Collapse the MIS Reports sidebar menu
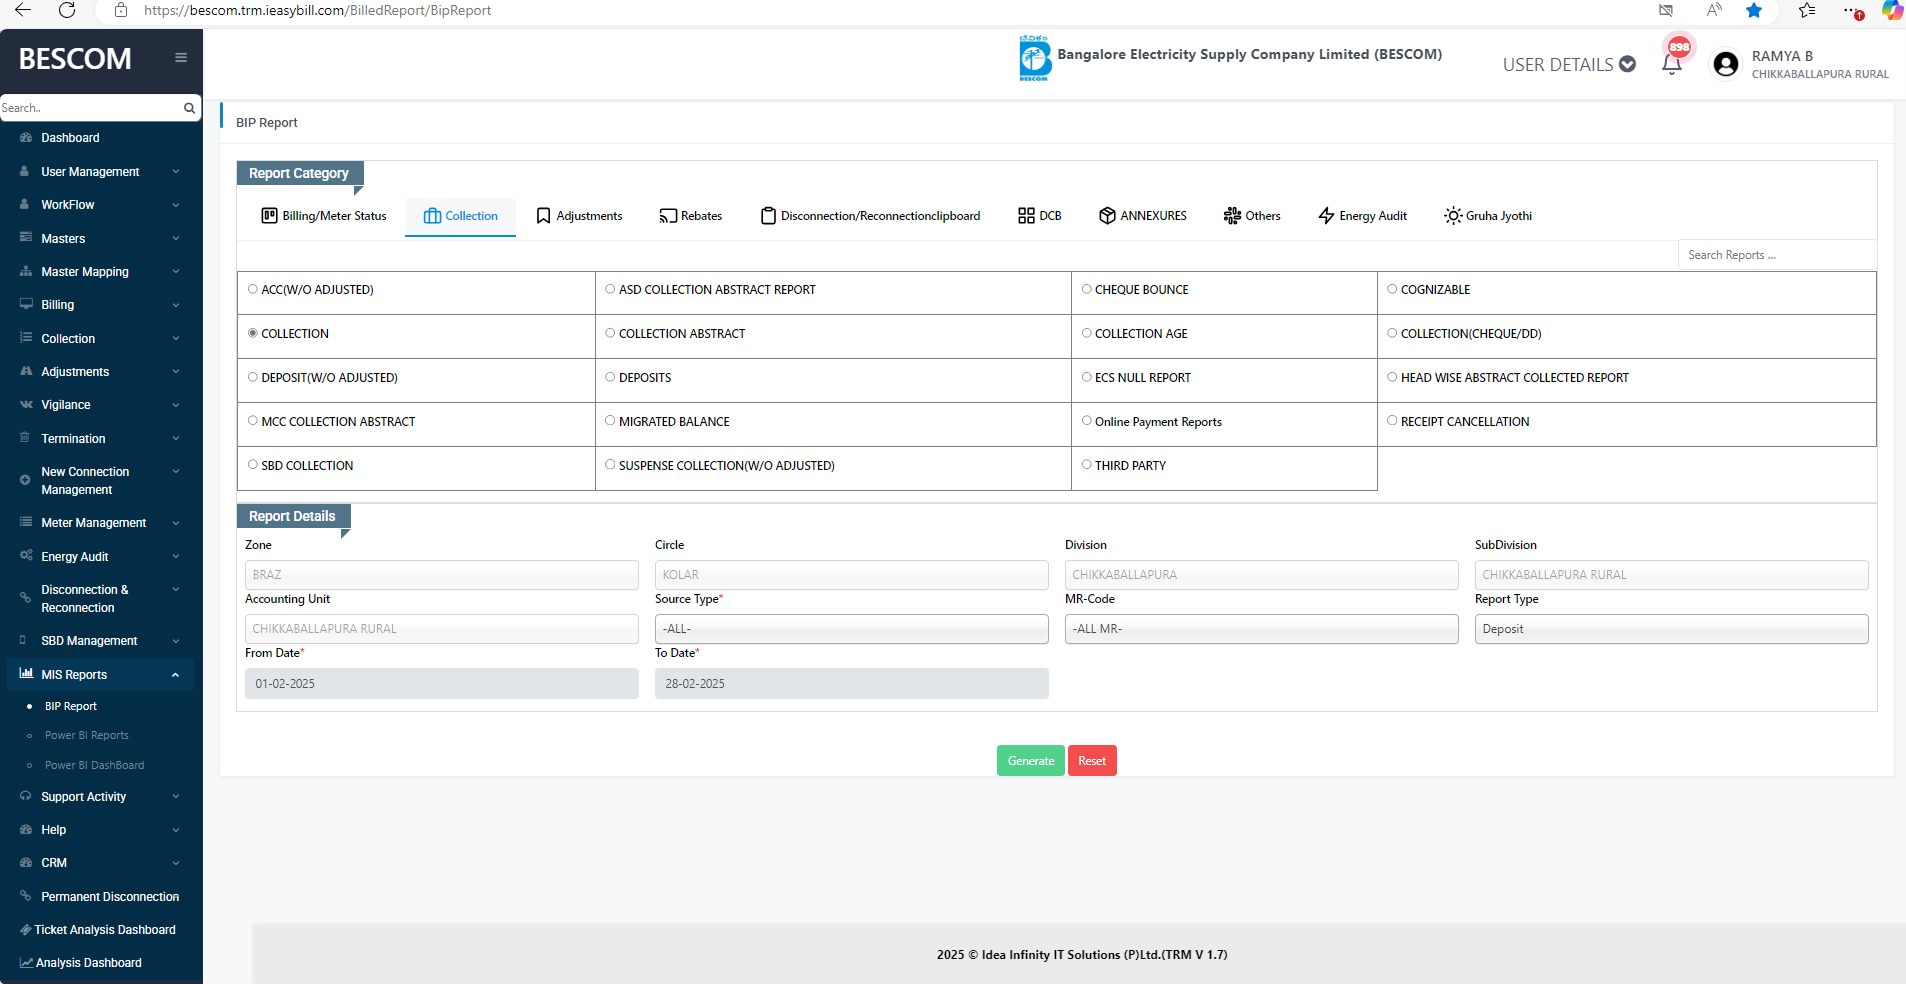 tap(100, 675)
